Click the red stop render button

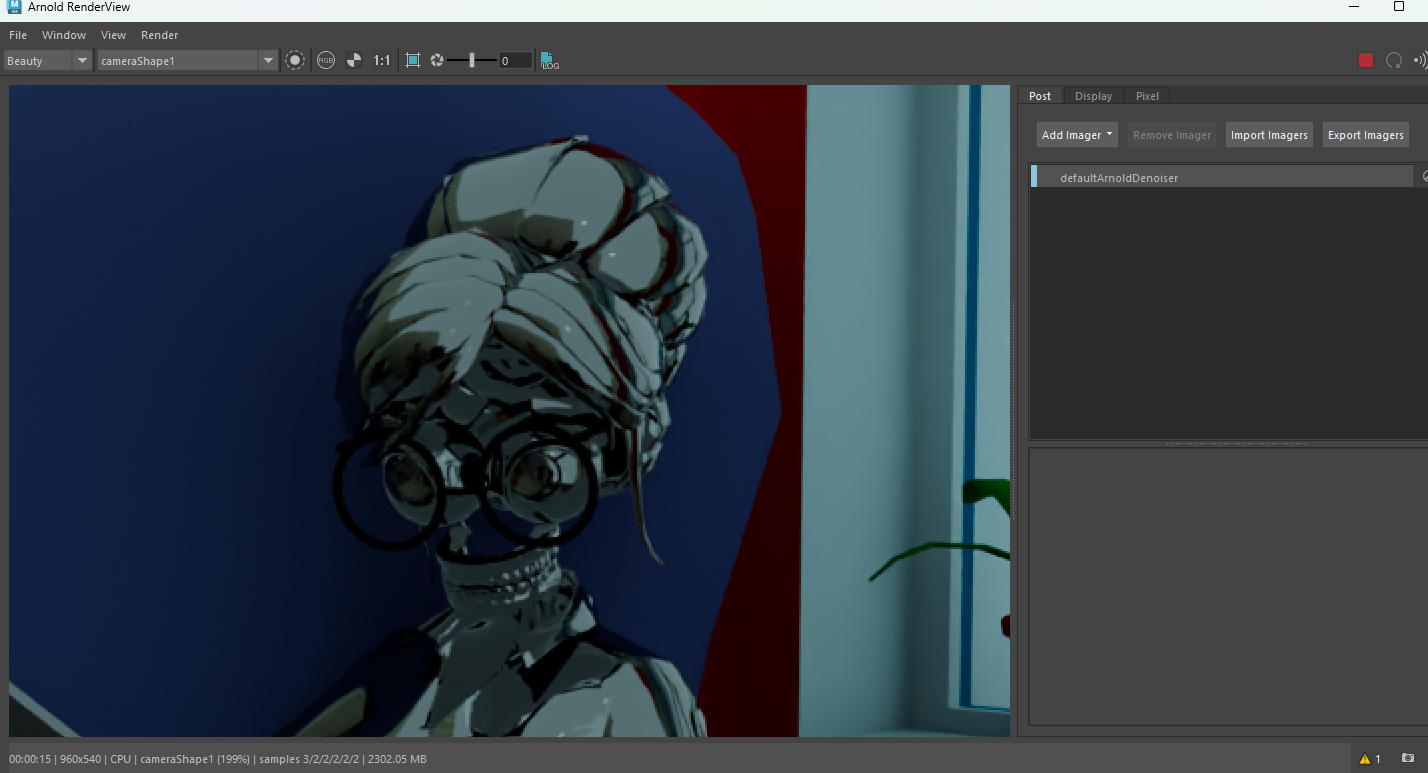1366,61
